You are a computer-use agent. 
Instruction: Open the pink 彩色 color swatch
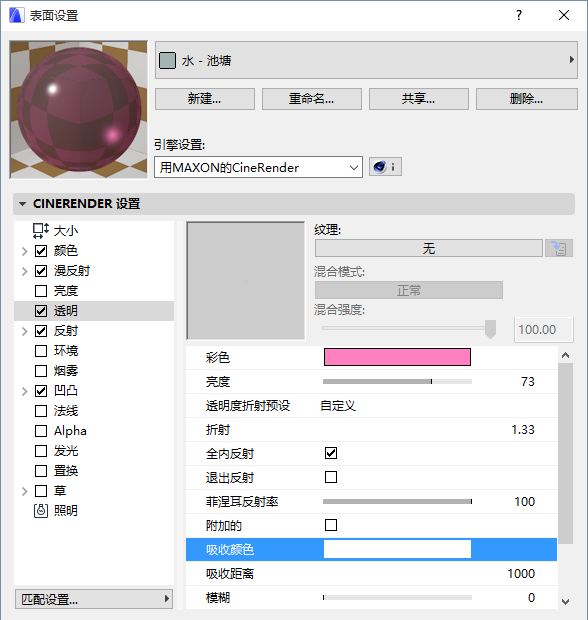click(x=397, y=357)
